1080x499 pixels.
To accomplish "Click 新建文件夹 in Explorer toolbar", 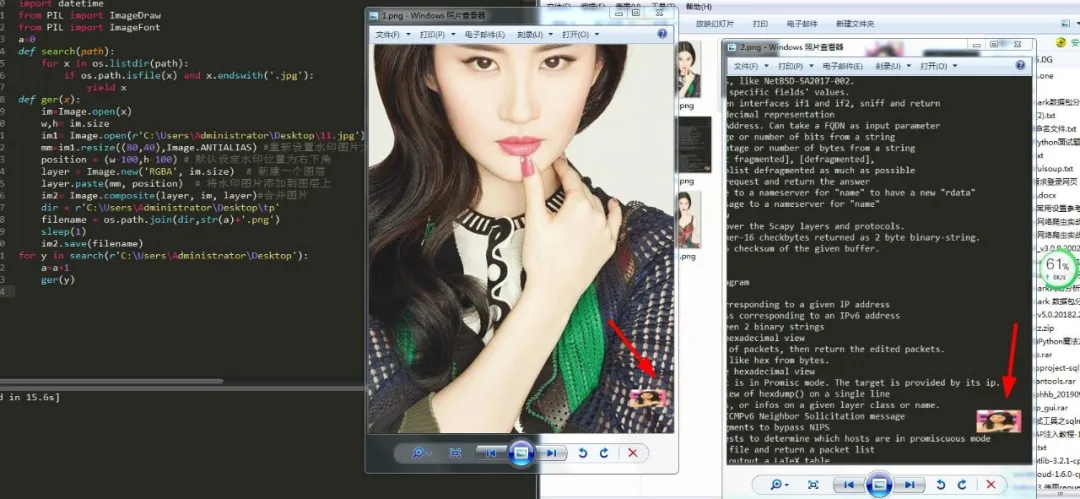I will point(855,23).
